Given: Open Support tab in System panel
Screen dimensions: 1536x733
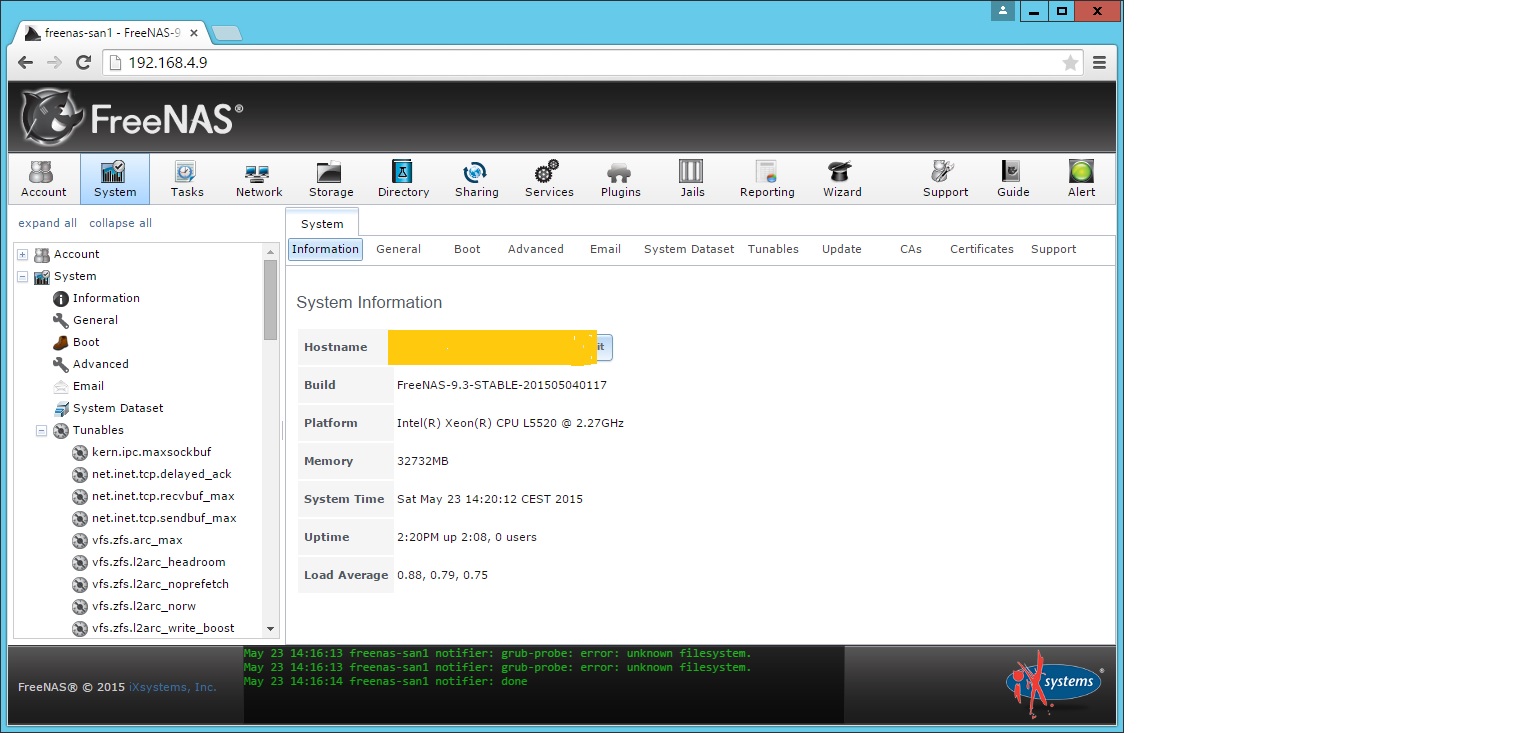Looking at the screenshot, I should pyautogui.click(x=1053, y=249).
